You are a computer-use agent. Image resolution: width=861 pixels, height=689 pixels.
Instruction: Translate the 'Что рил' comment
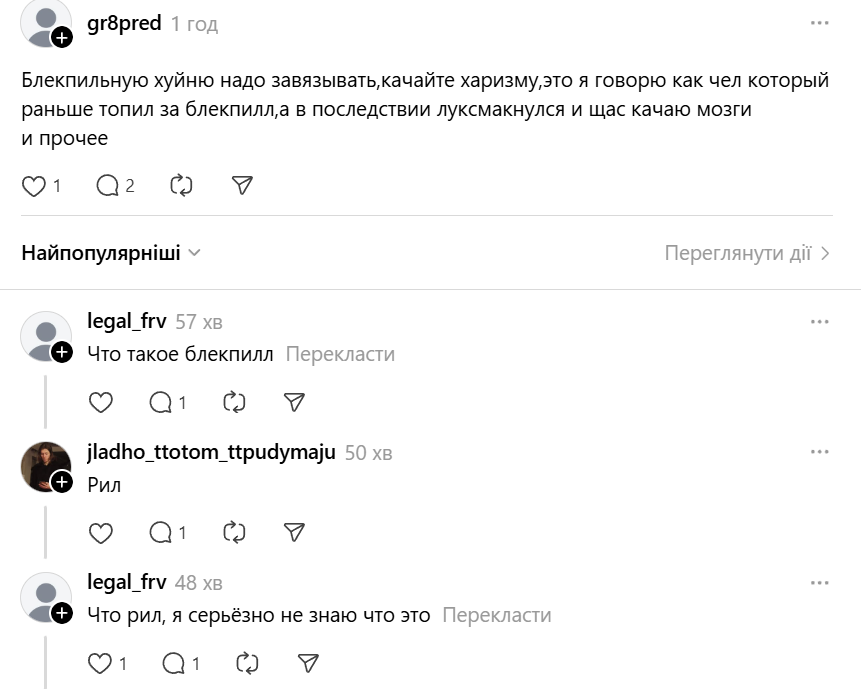click(496, 615)
